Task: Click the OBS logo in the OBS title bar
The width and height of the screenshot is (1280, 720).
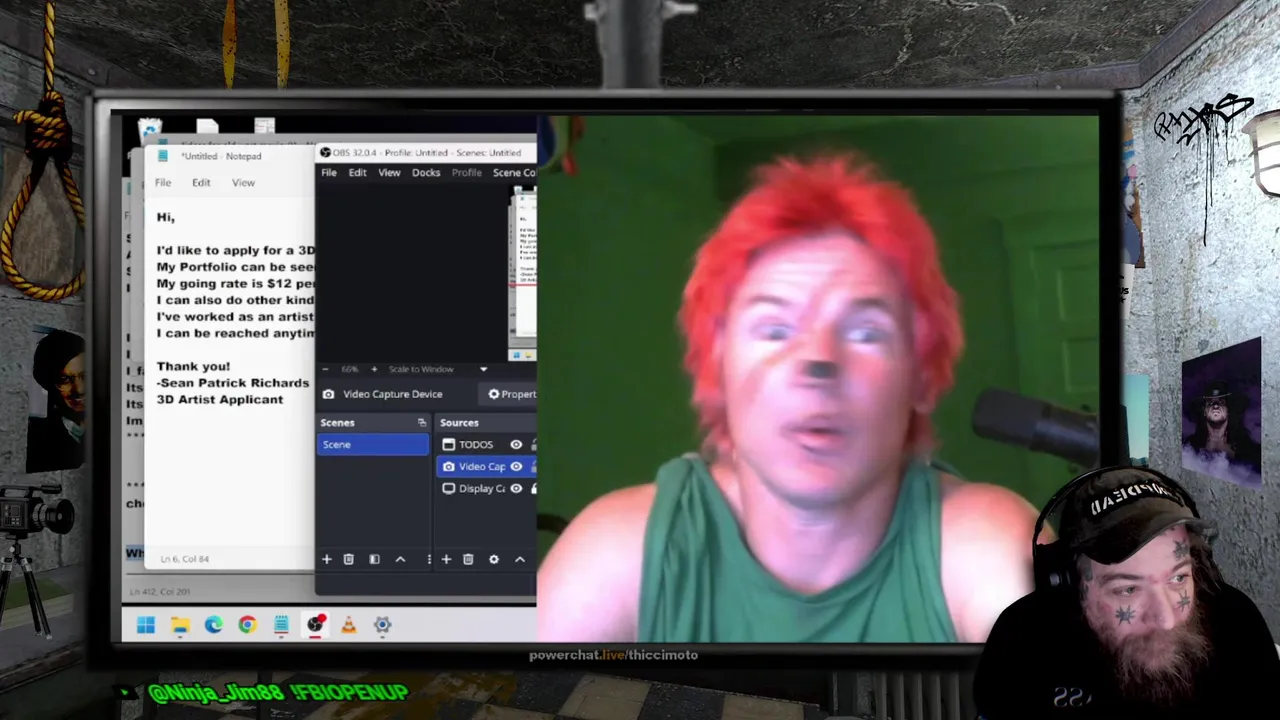Action: click(x=325, y=152)
